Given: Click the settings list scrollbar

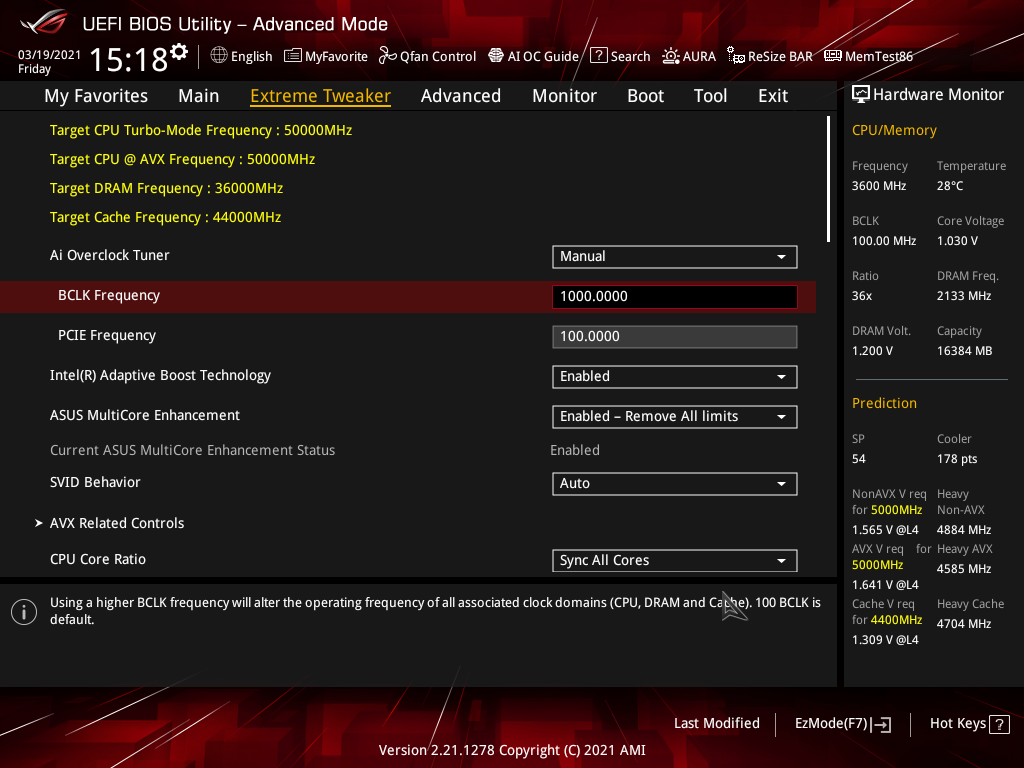Looking at the screenshot, I should point(828,179).
